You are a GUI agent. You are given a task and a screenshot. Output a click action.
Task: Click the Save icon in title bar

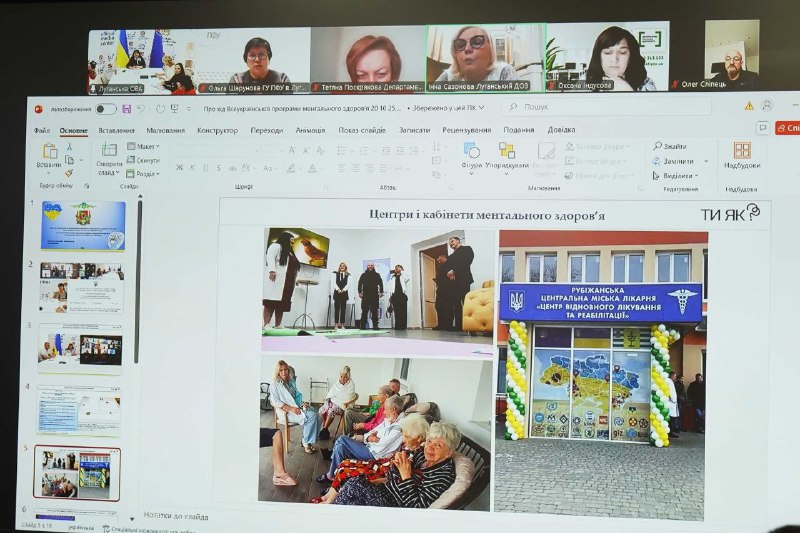(x=126, y=108)
